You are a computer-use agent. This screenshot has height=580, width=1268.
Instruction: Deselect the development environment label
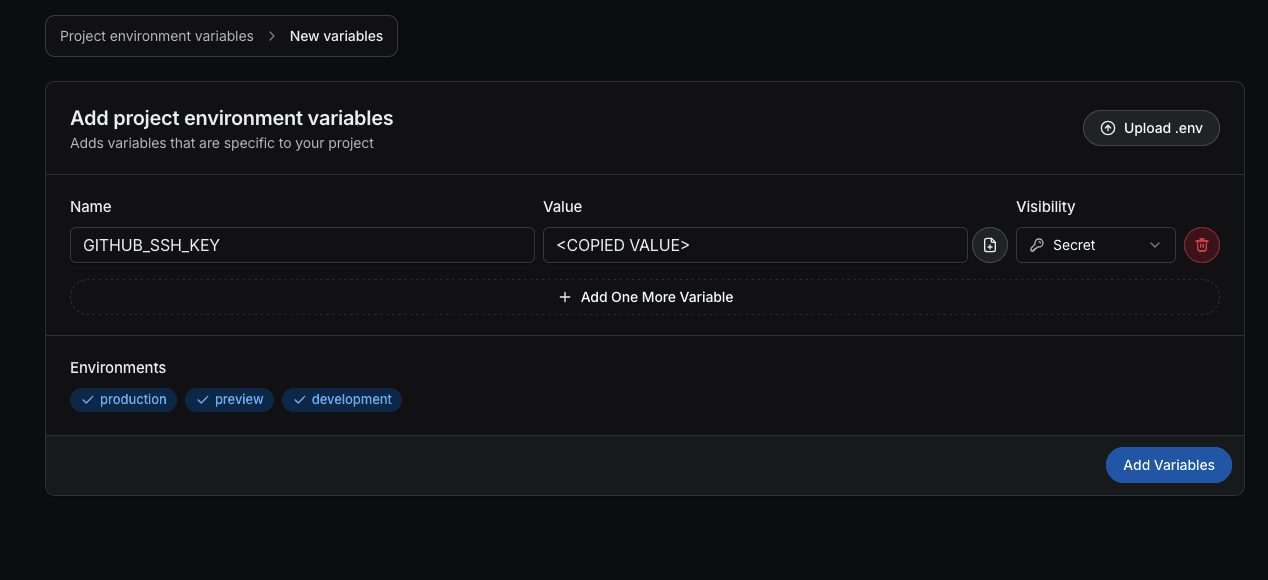[351, 400]
